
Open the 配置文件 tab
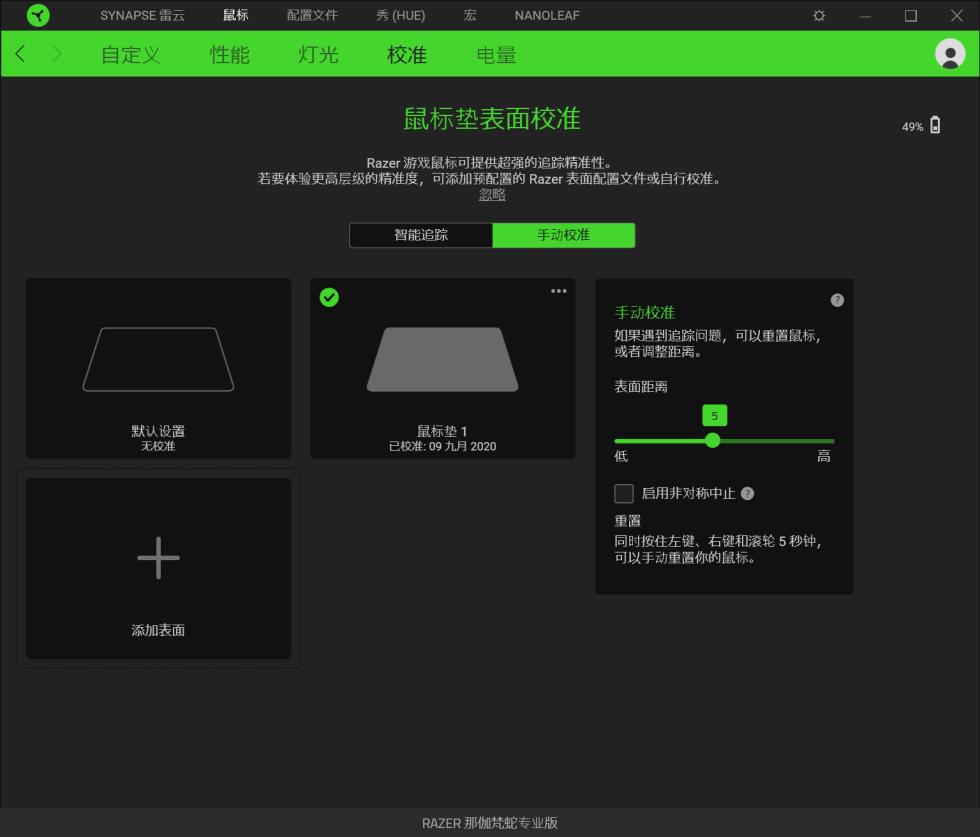312,16
